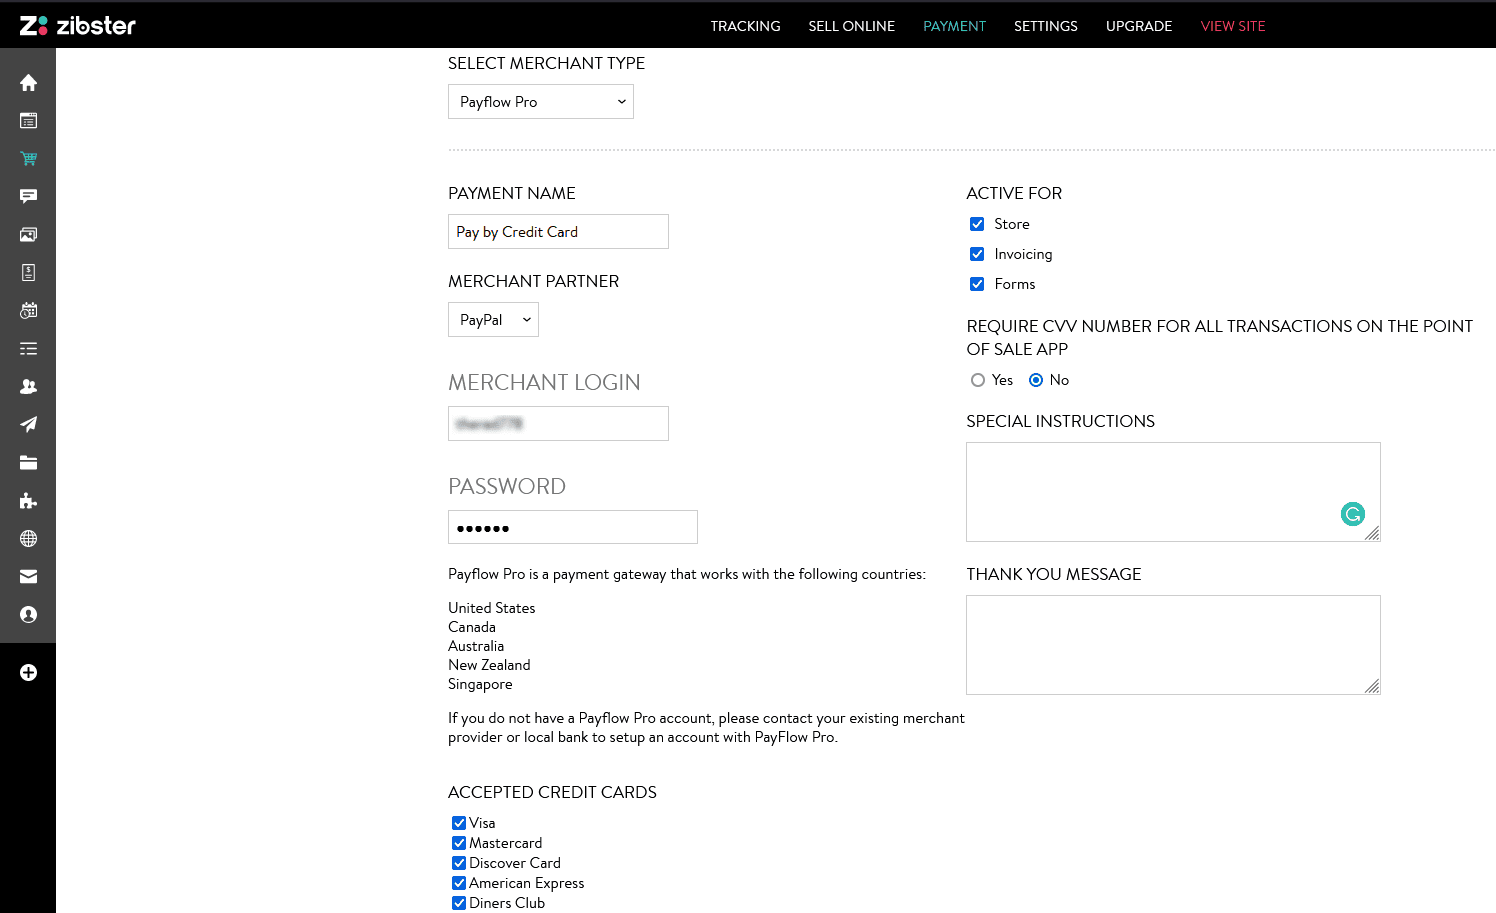The height and width of the screenshot is (913, 1496).
Task: Open the Select Merchant Type dropdown
Action: [540, 101]
